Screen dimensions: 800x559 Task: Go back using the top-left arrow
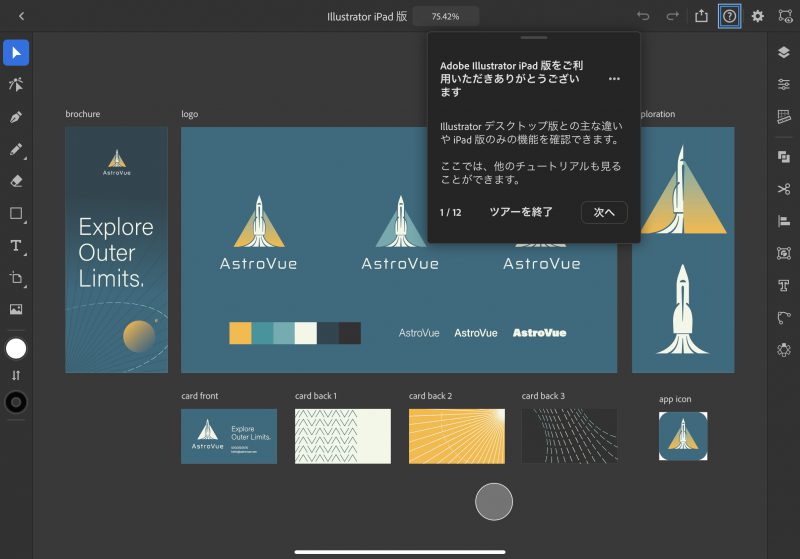click(x=21, y=16)
